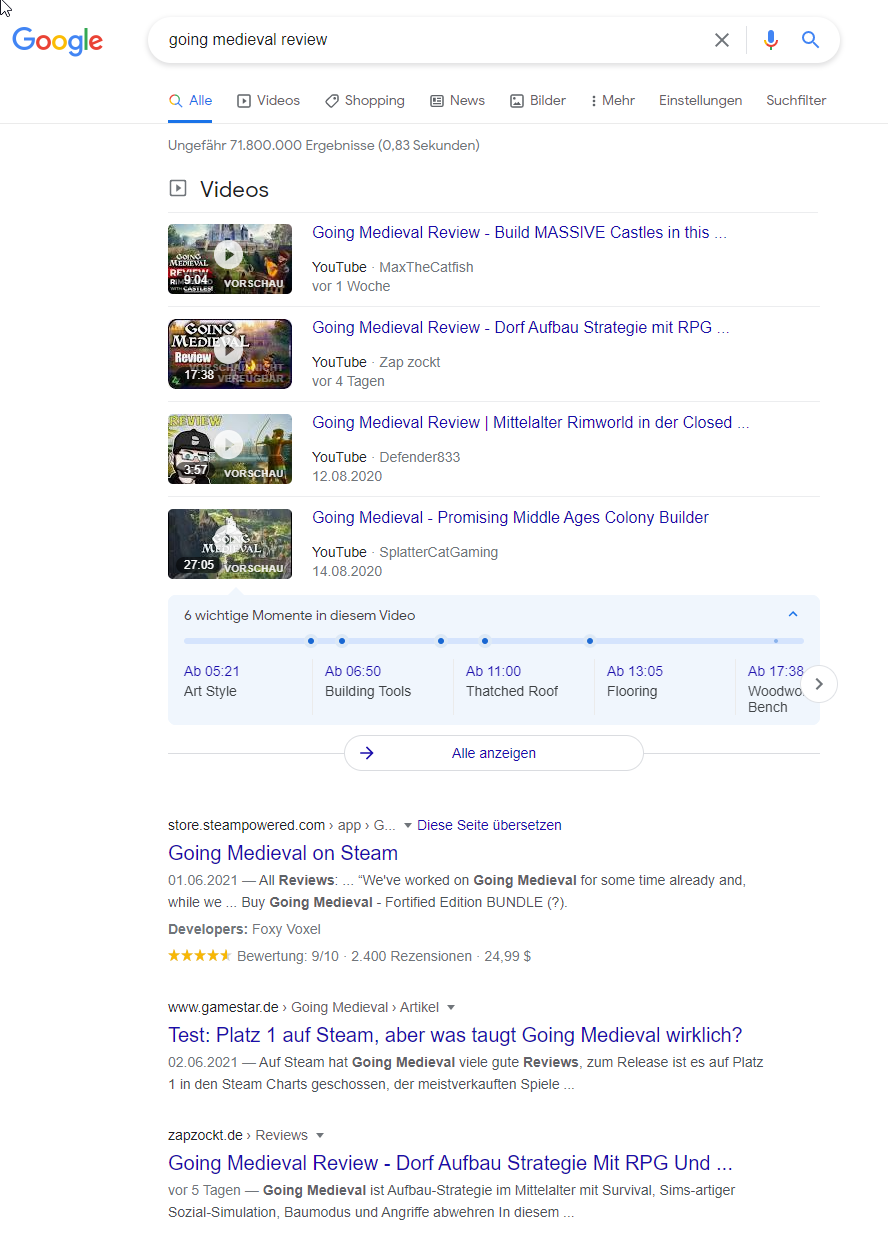The width and height of the screenshot is (888, 1235).
Task: Start voice search with microphone icon
Action: click(770, 40)
